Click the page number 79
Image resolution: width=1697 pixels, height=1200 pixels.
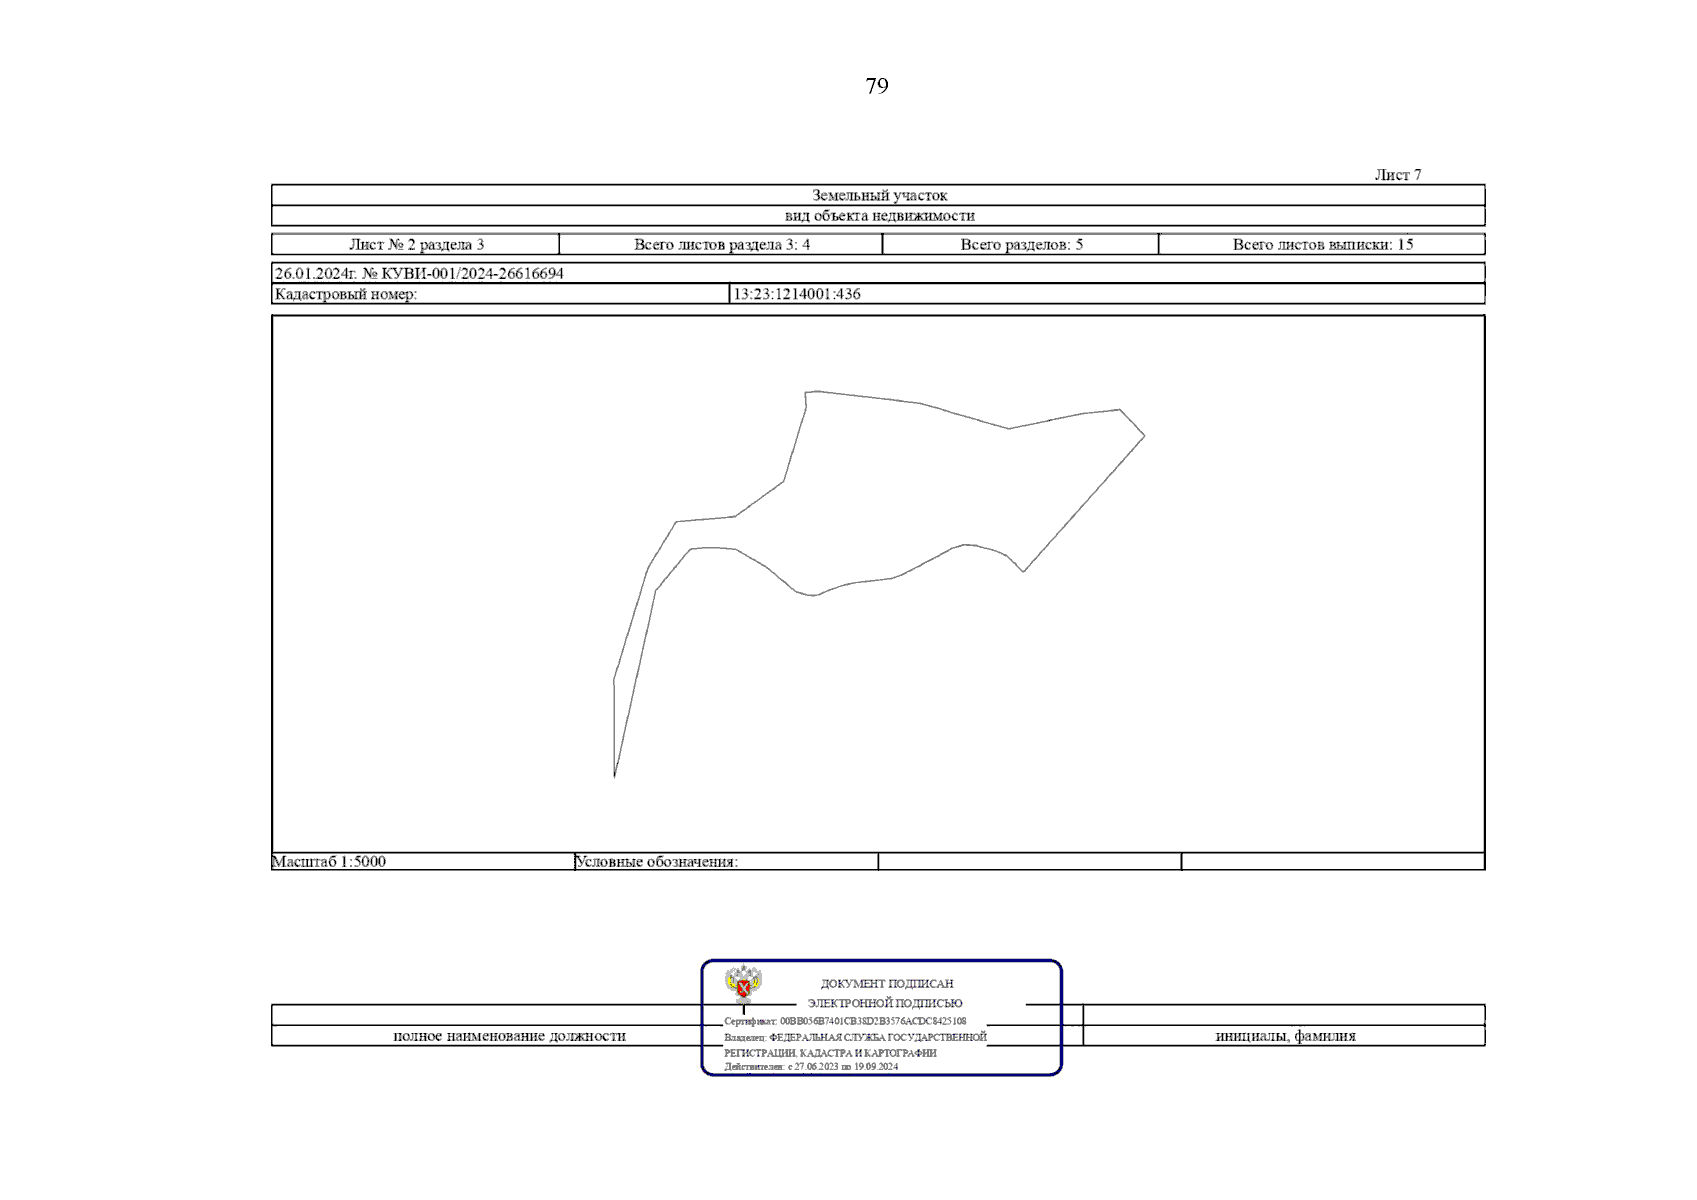(876, 87)
